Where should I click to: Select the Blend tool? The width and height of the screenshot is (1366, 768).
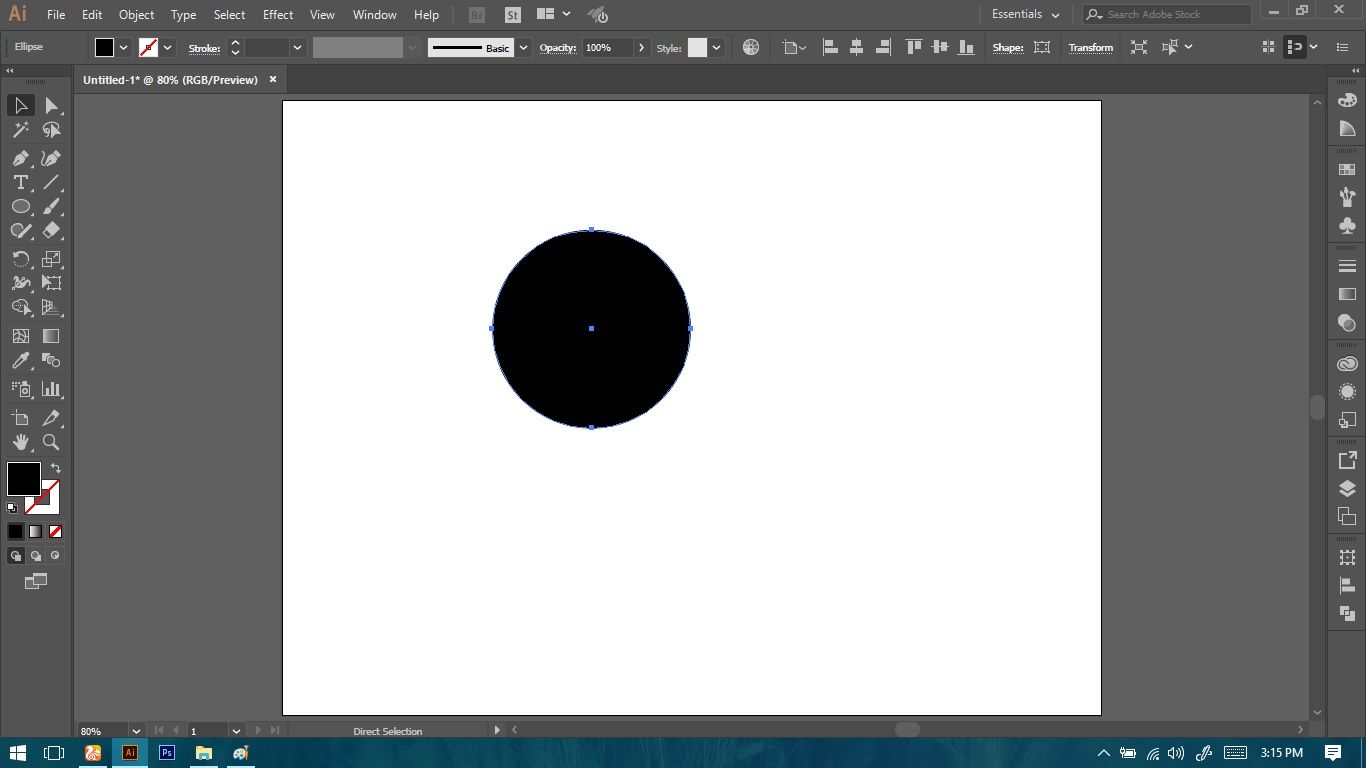coord(51,361)
